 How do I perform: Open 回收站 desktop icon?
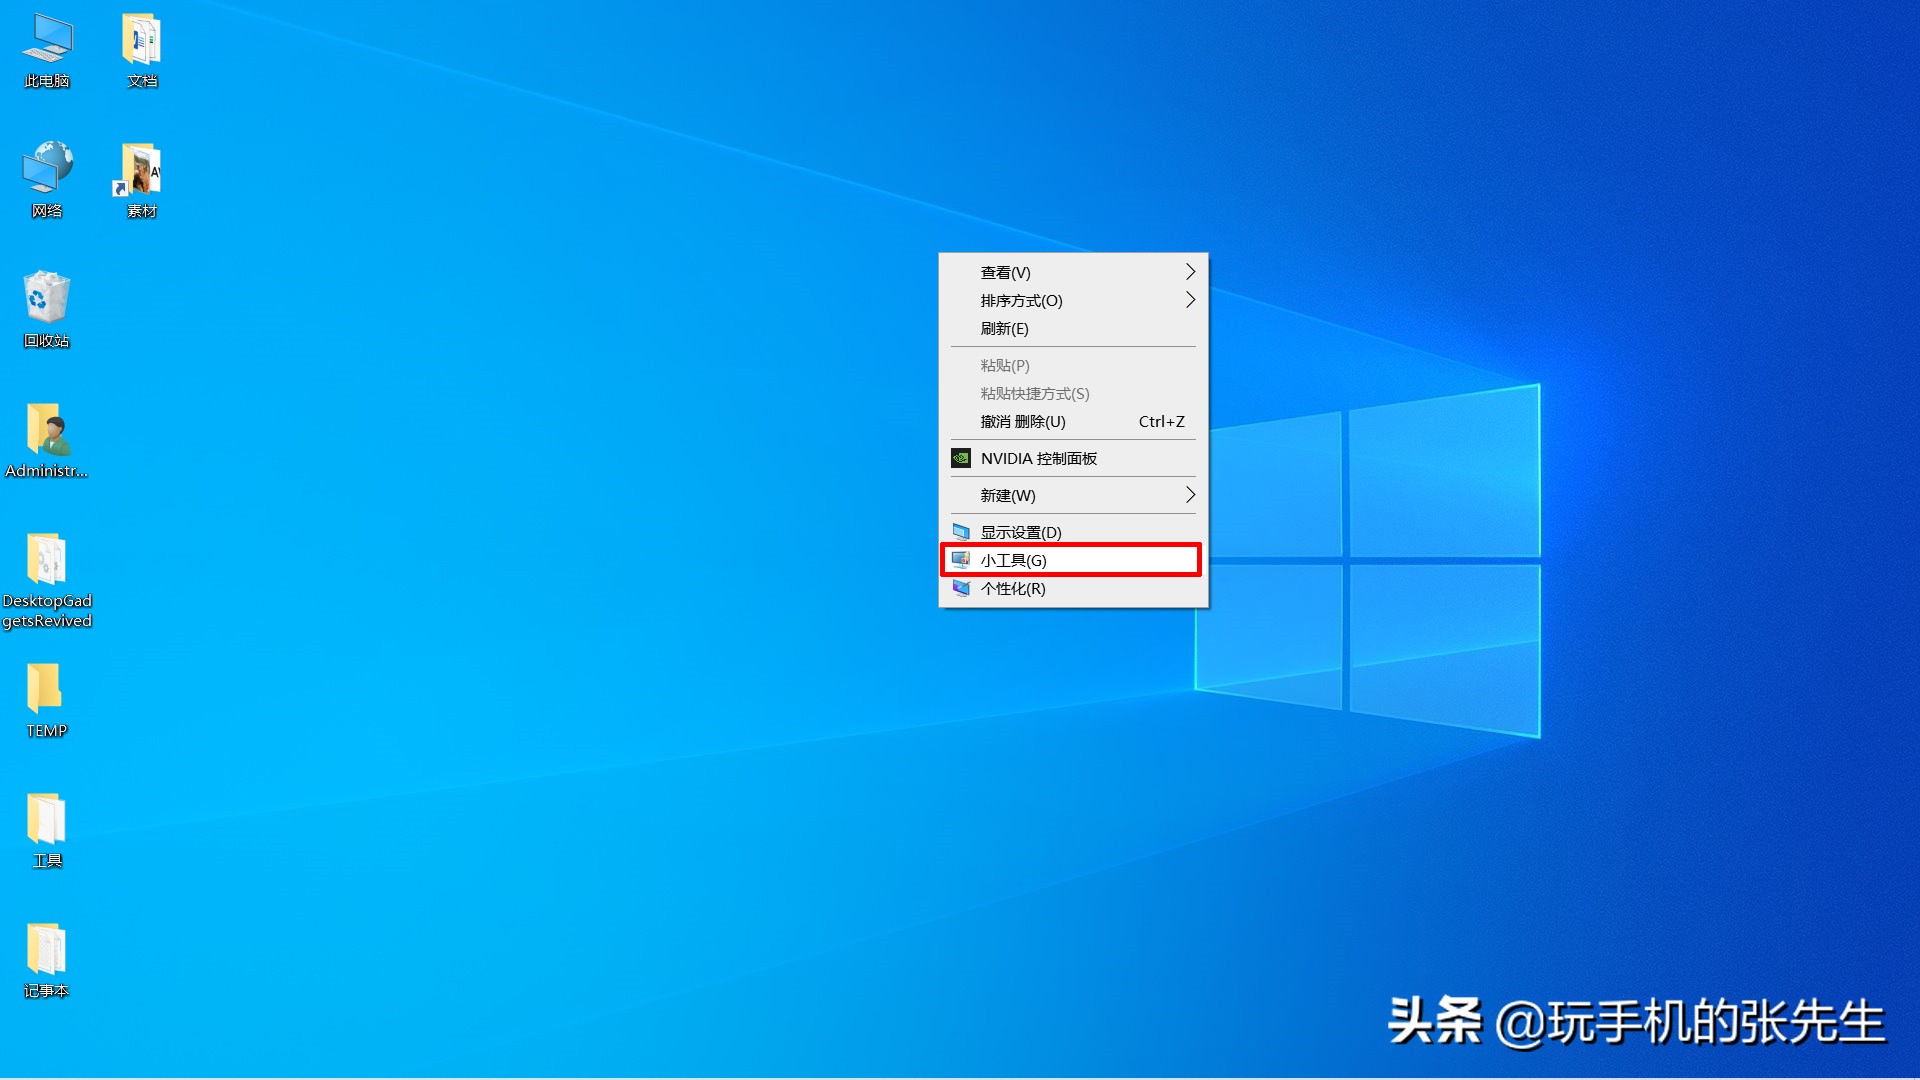[x=44, y=301]
